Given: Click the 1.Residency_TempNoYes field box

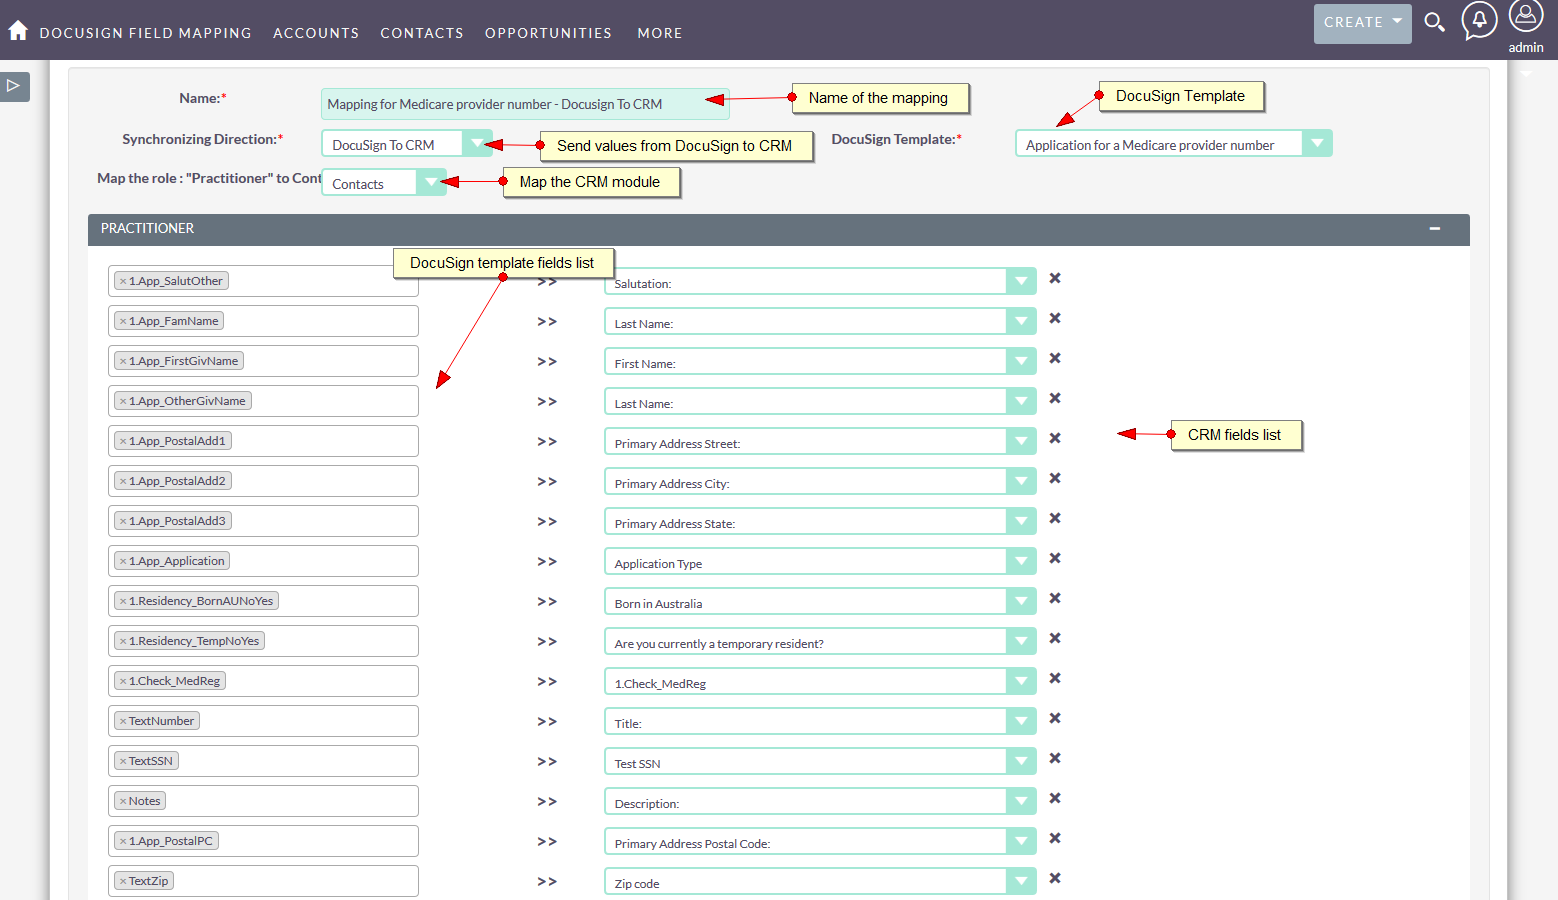Looking at the screenshot, I should tap(263, 641).
